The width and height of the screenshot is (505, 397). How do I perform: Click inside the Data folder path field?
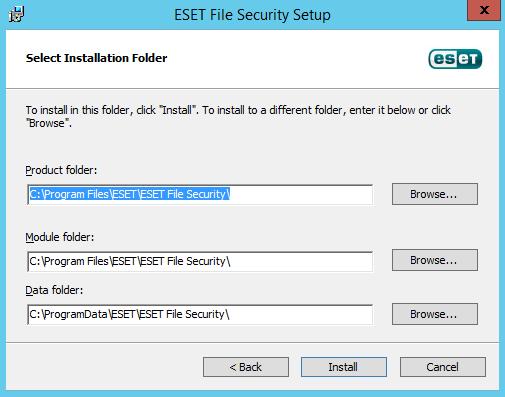point(200,314)
